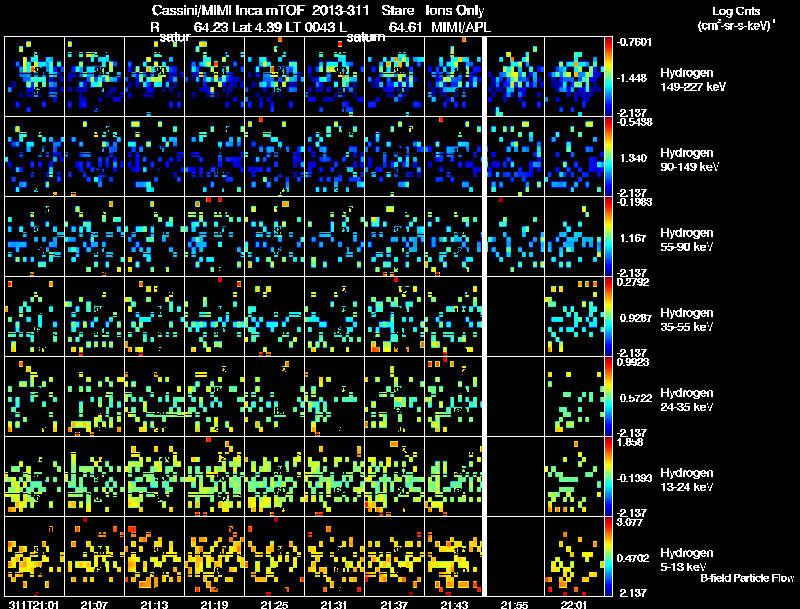Click the '0.5722' color scale value

(636, 398)
